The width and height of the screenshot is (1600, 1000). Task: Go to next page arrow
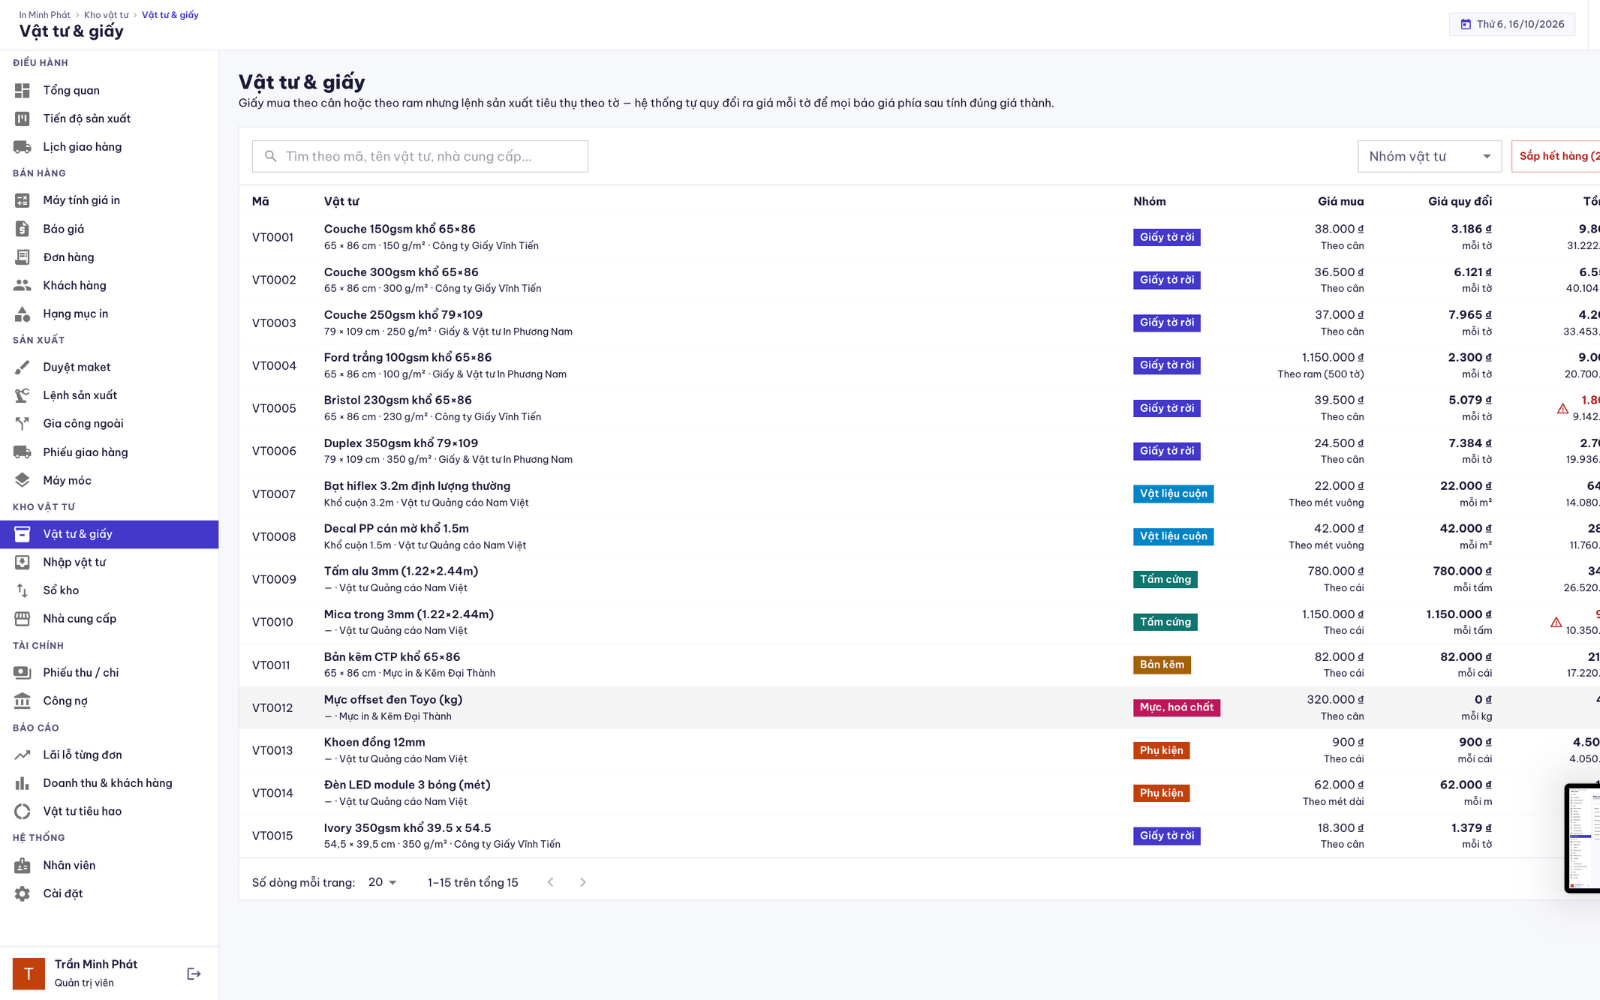(583, 882)
